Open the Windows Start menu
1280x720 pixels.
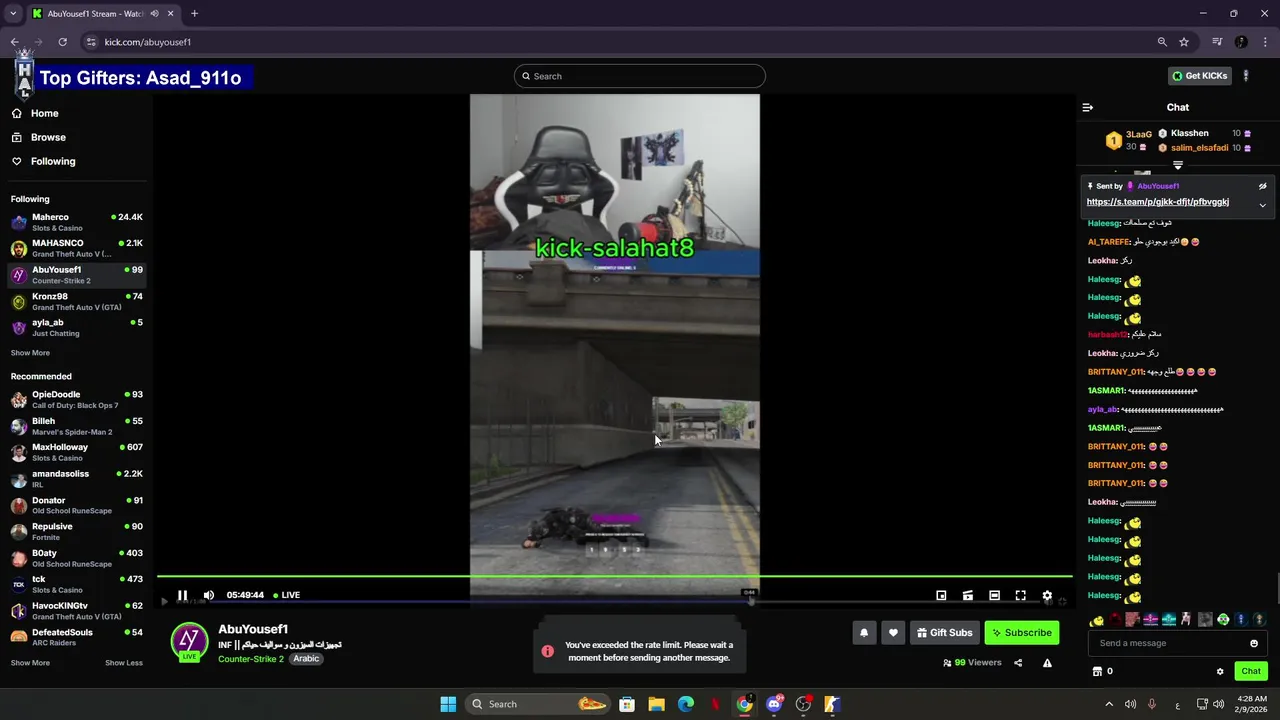pyautogui.click(x=448, y=704)
